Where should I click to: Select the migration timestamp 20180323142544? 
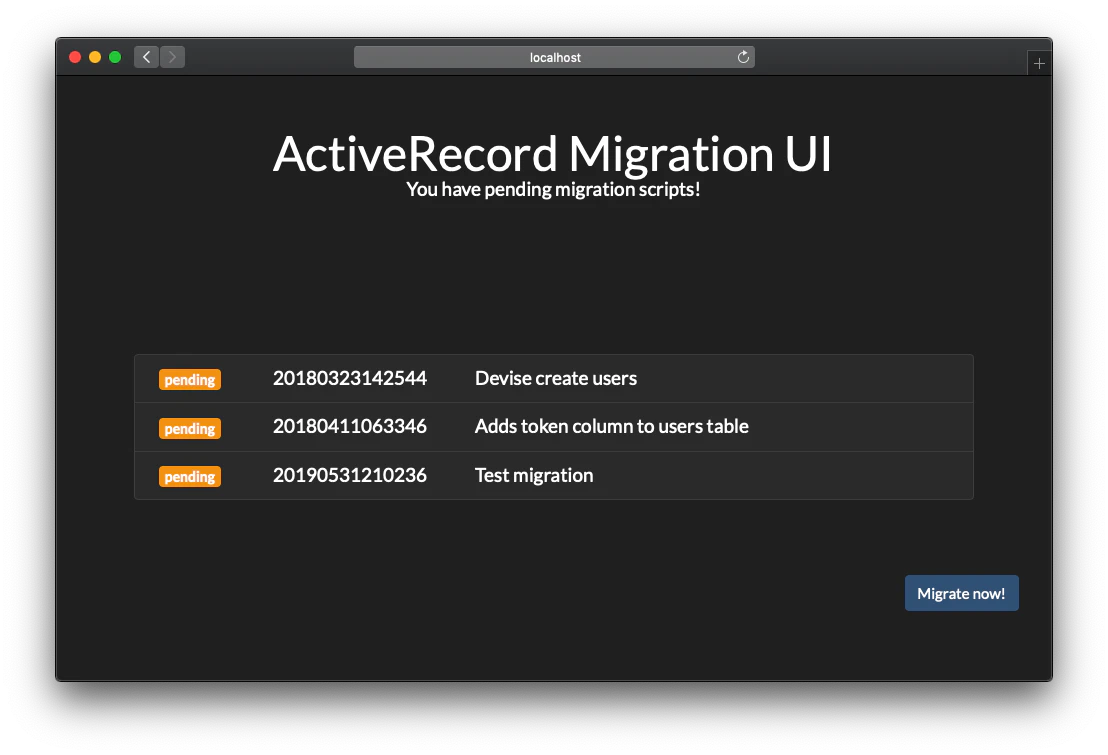pos(350,379)
